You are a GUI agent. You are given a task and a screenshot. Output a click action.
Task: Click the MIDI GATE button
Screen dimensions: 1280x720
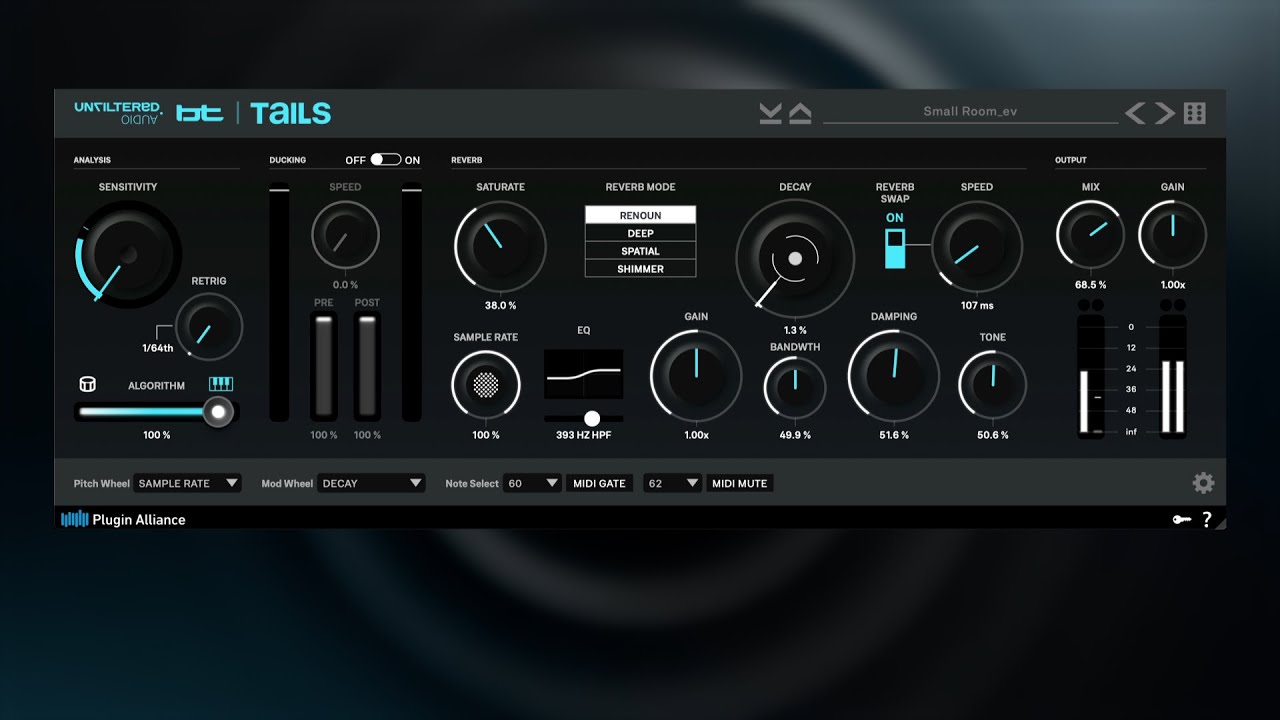tap(599, 483)
